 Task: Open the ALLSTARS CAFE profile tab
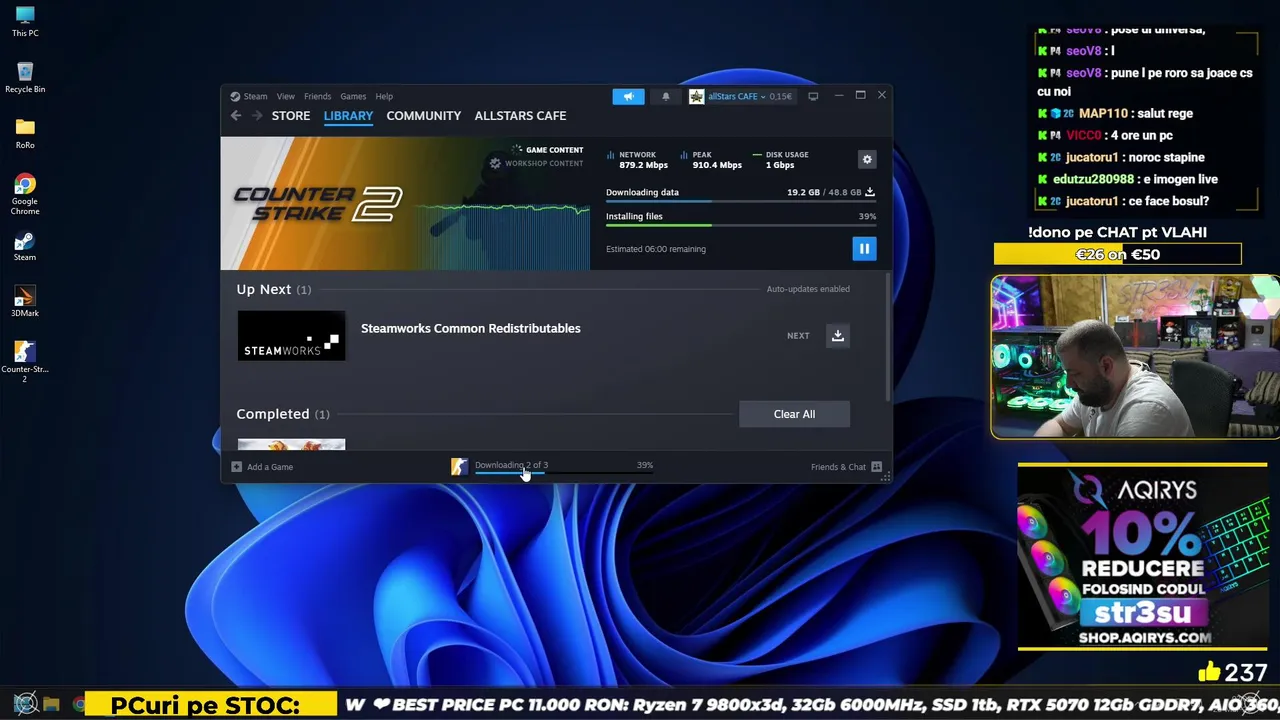coord(520,116)
